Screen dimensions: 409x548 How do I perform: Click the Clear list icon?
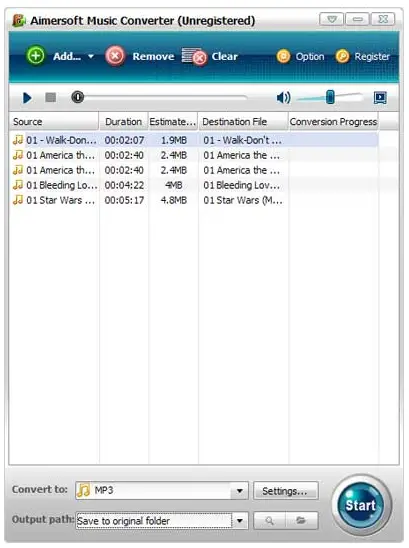194,56
